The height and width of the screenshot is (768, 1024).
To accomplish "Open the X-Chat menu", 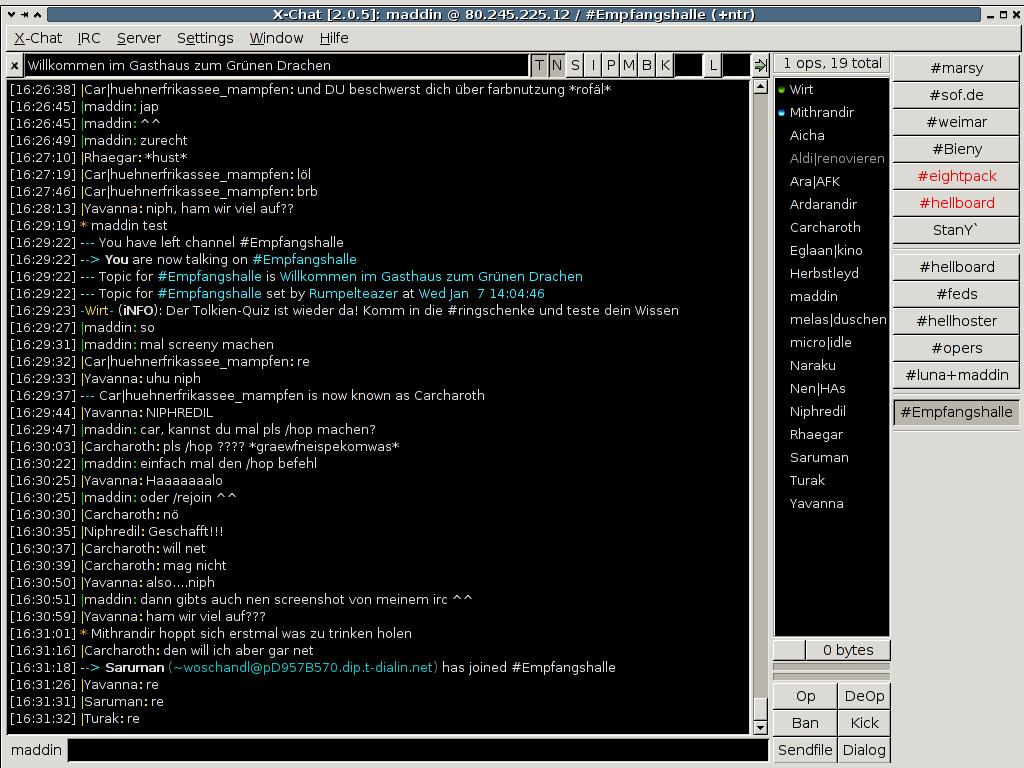I will pos(38,38).
